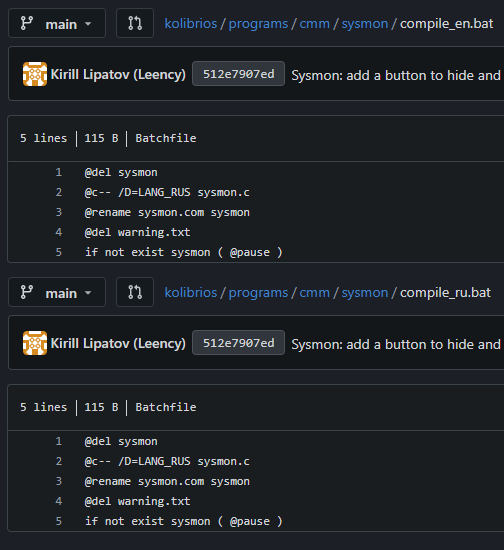Click commit hash 512e7907ed in lower file

coord(238,343)
